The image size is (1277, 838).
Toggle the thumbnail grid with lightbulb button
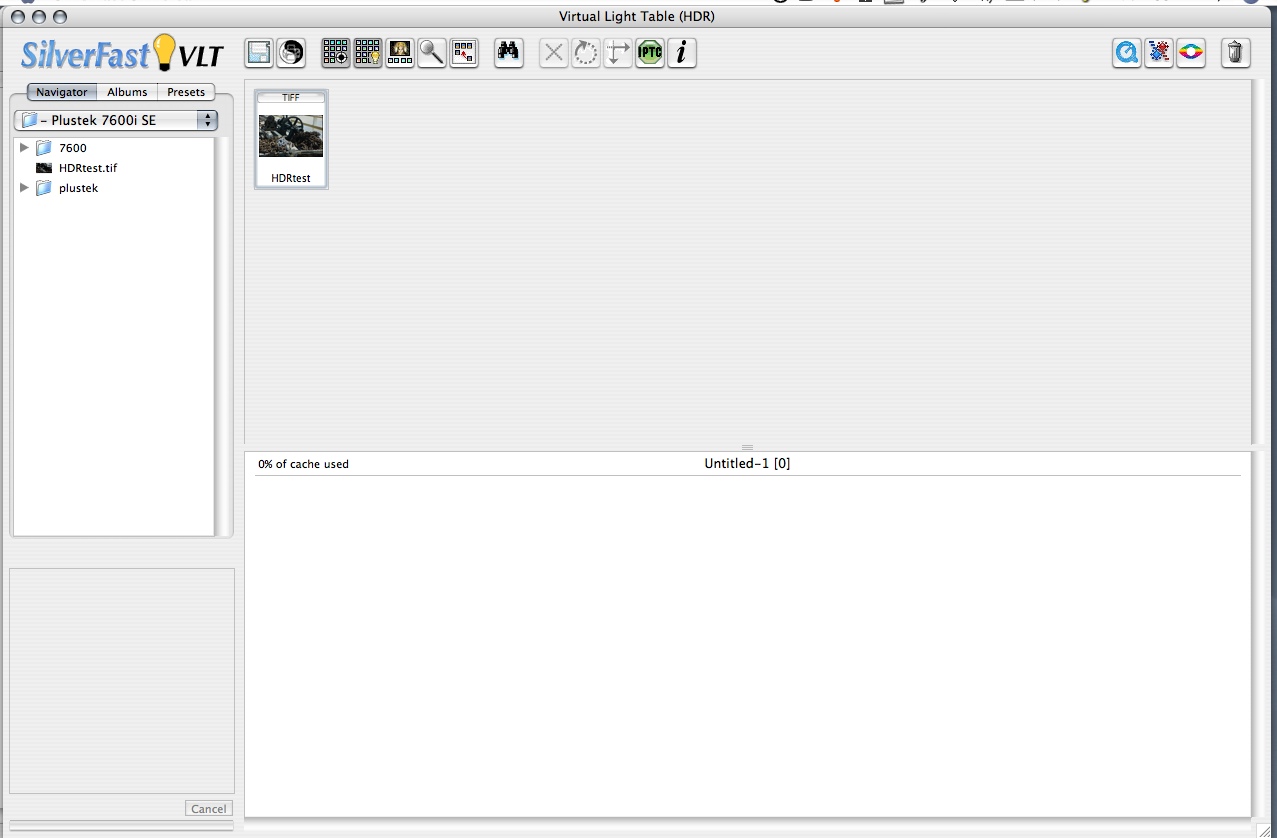pos(368,53)
